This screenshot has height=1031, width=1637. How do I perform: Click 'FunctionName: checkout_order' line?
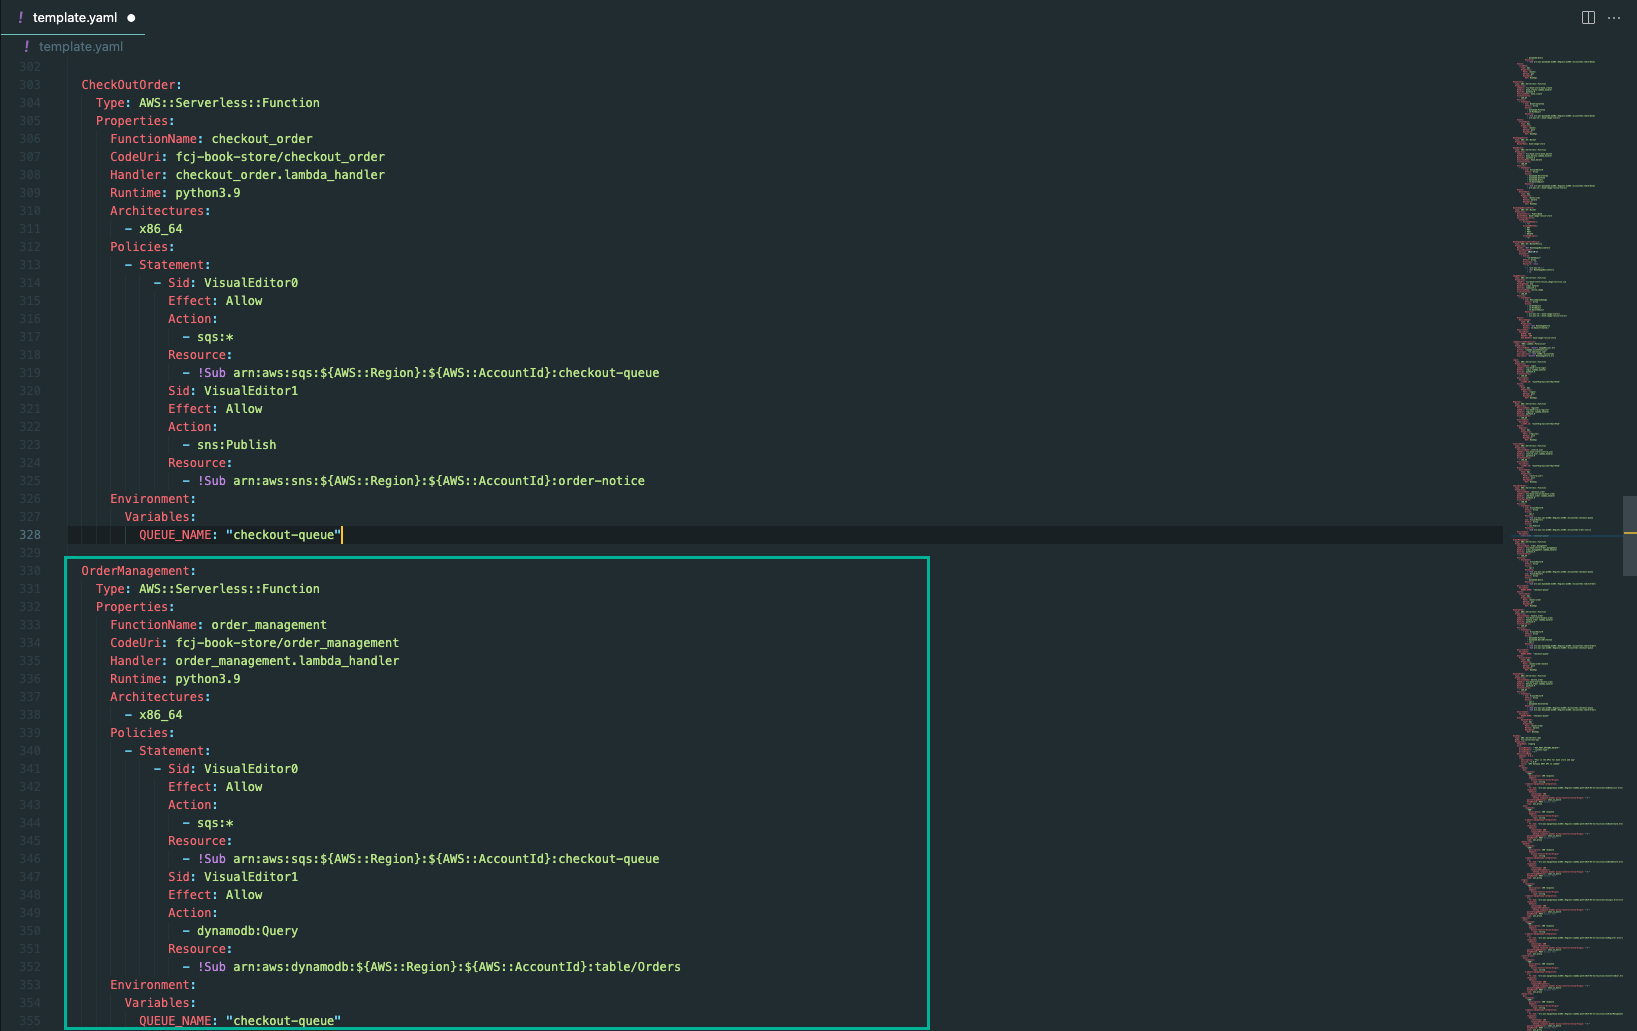[211, 139]
